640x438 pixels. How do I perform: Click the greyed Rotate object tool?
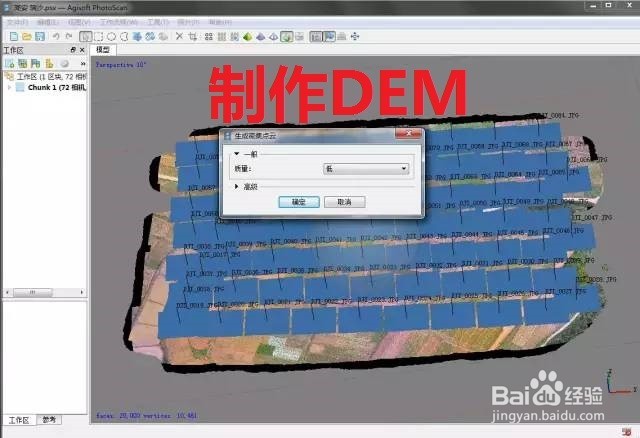coord(163,37)
